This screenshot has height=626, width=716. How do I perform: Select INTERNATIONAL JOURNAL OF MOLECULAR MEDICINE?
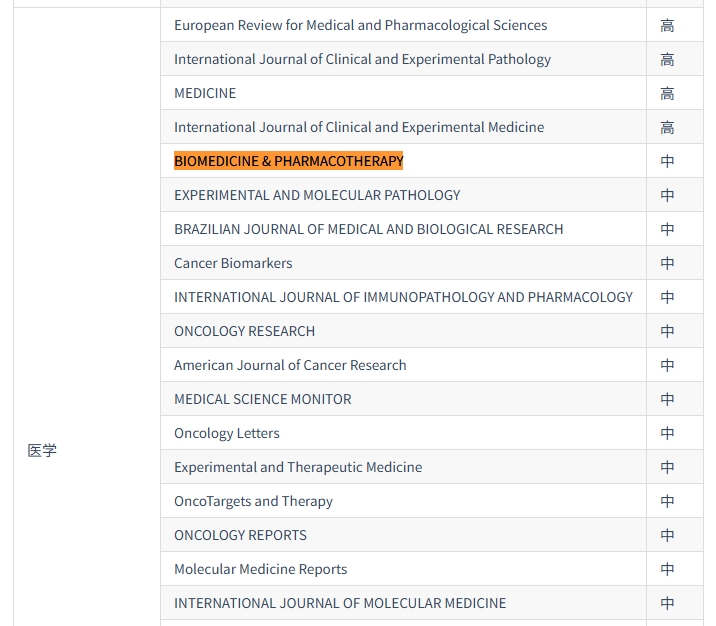coord(340,603)
